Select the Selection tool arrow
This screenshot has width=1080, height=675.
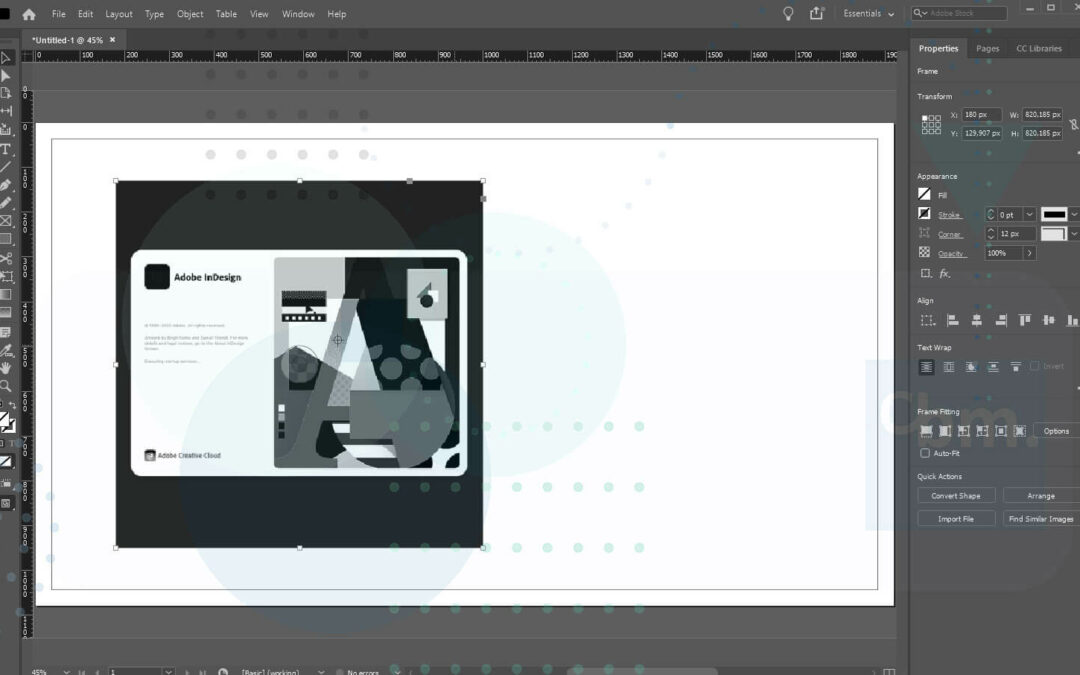6,58
